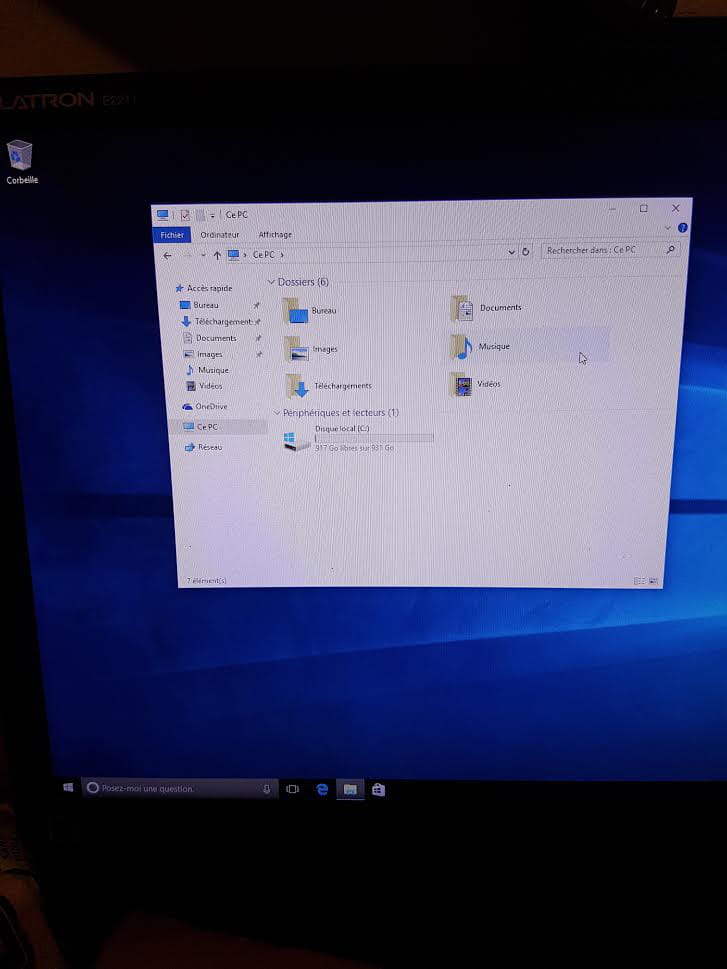This screenshot has width=727, height=969.
Task: Refresh the current folder view
Action: point(525,252)
